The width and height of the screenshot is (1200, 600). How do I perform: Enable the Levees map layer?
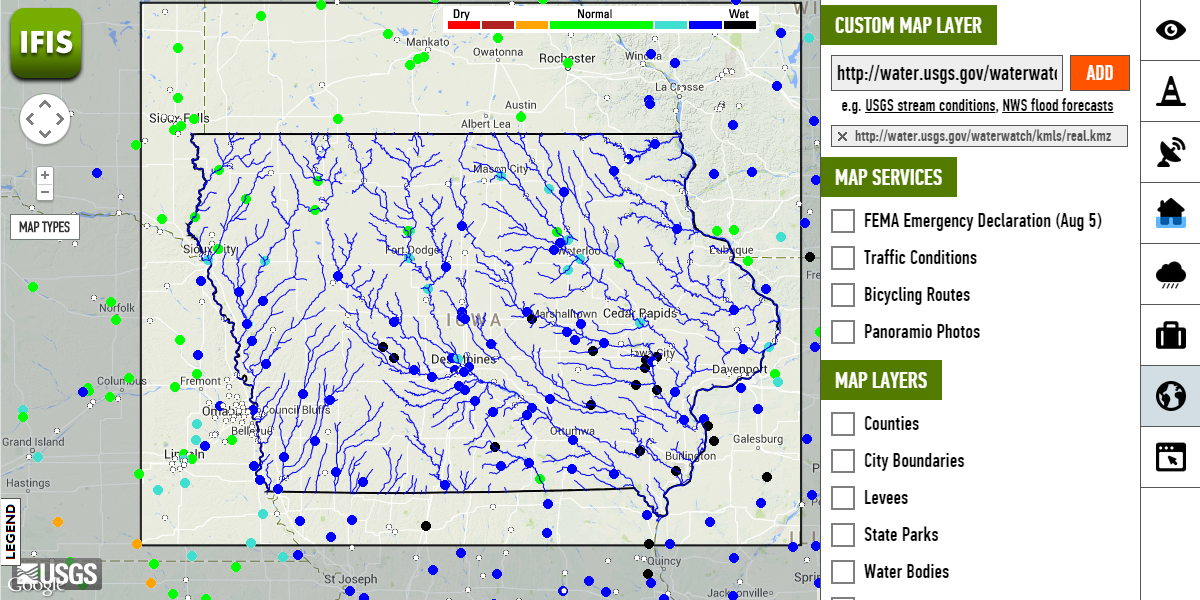coord(842,497)
